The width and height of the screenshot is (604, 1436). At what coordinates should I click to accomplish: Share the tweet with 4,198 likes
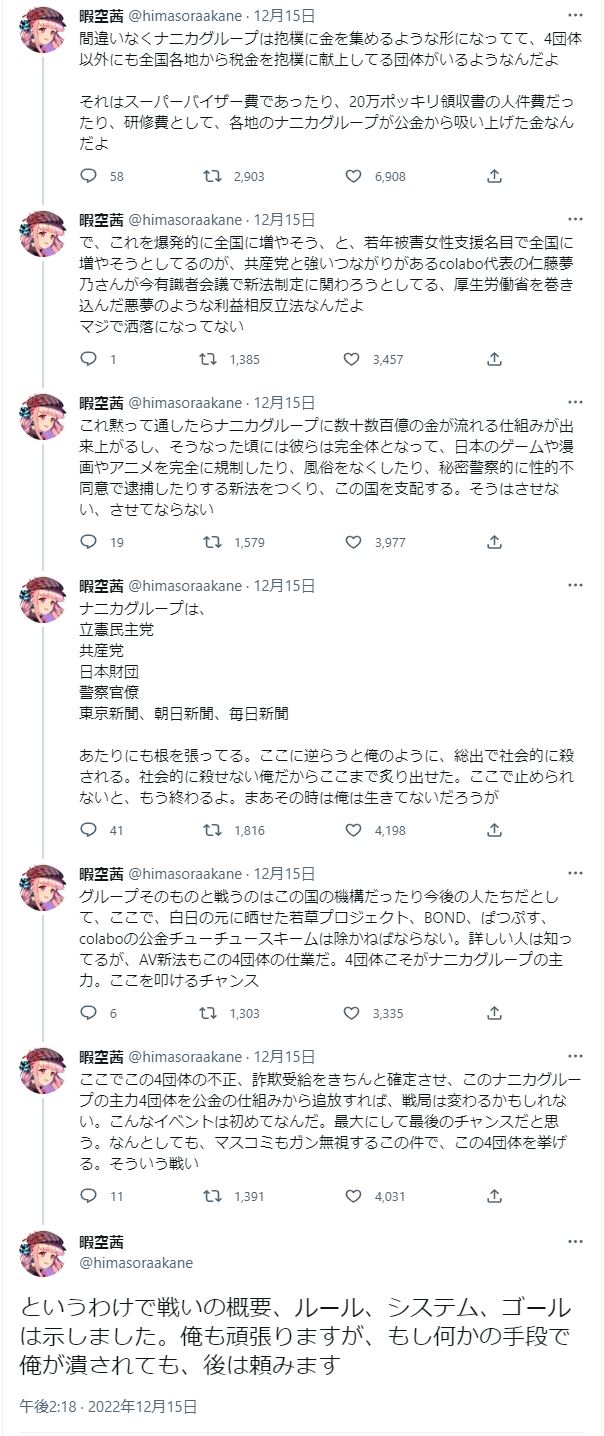(x=494, y=829)
